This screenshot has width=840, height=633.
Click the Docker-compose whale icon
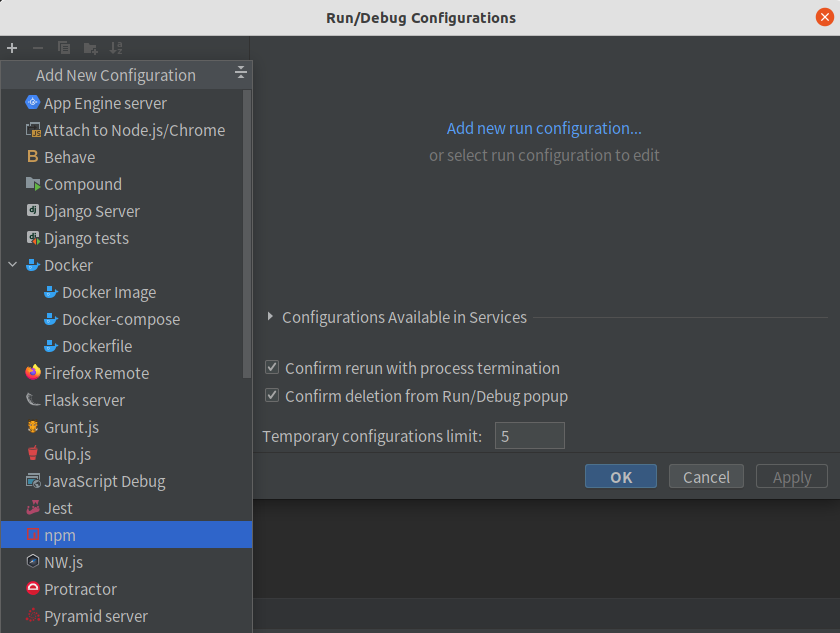(x=51, y=319)
